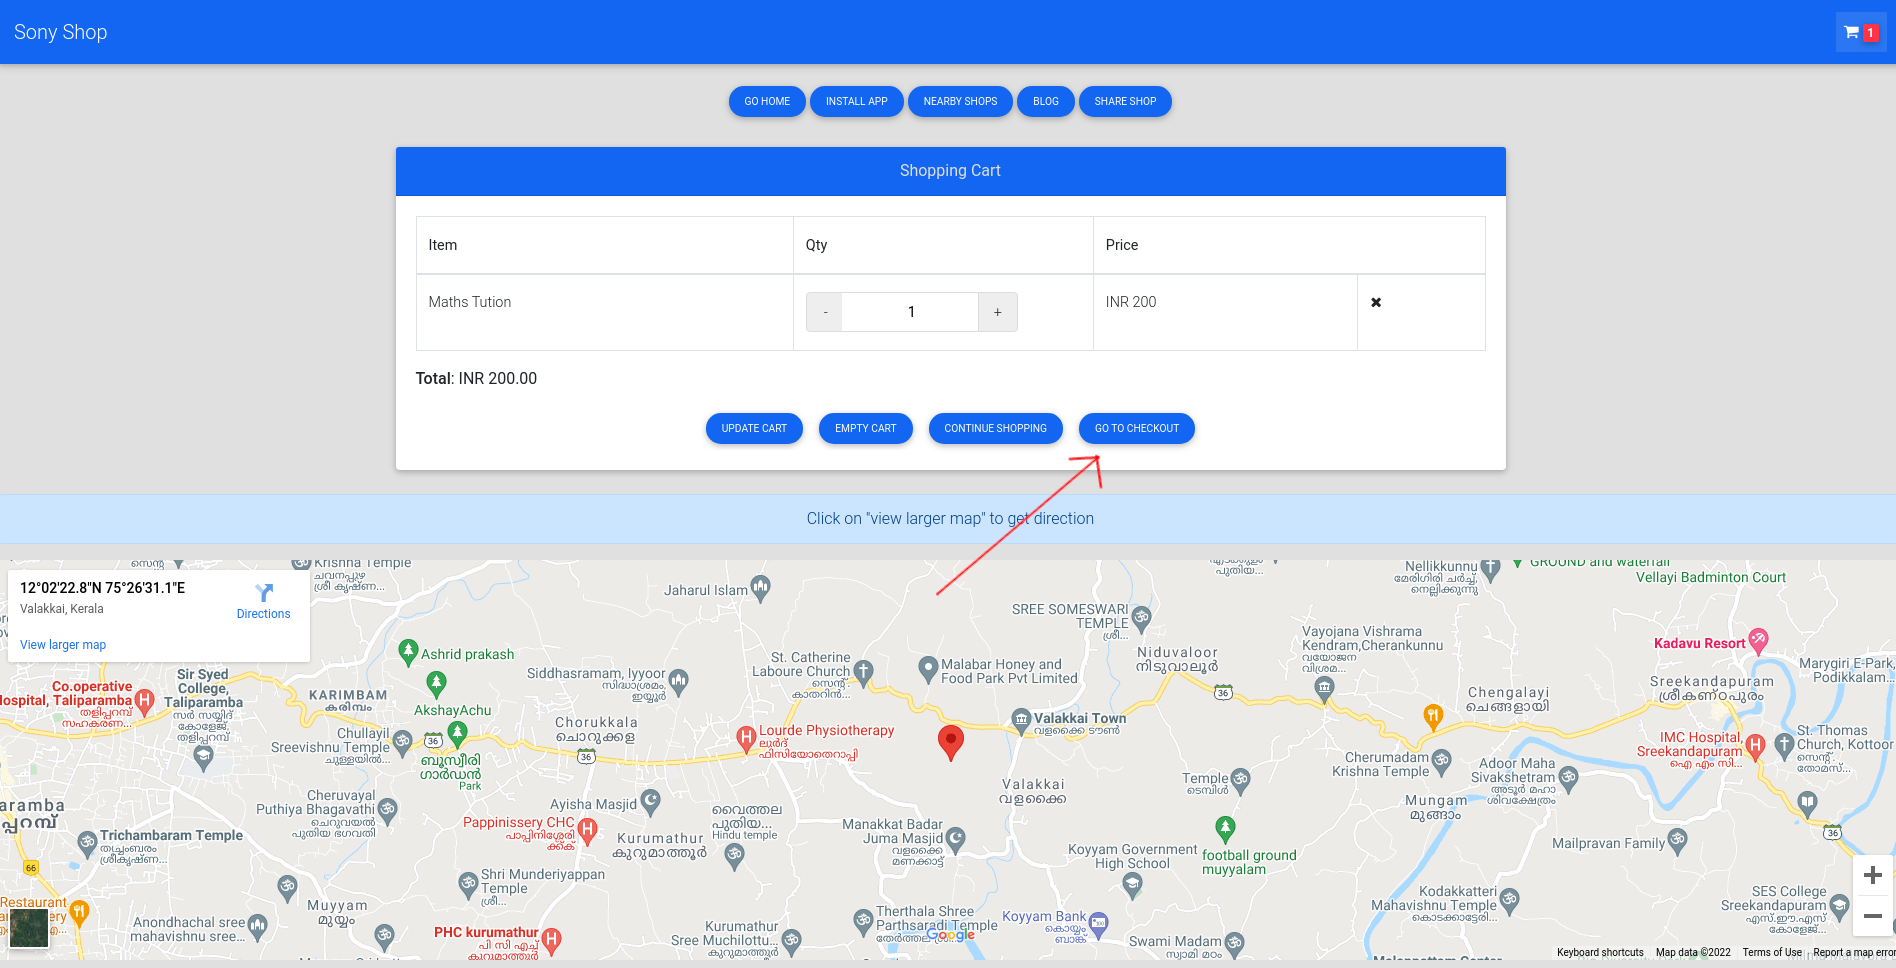Click the IMC Hospital Sreekandapuram marker
The height and width of the screenshot is (968, 1896).
(x=1755, y=746)
